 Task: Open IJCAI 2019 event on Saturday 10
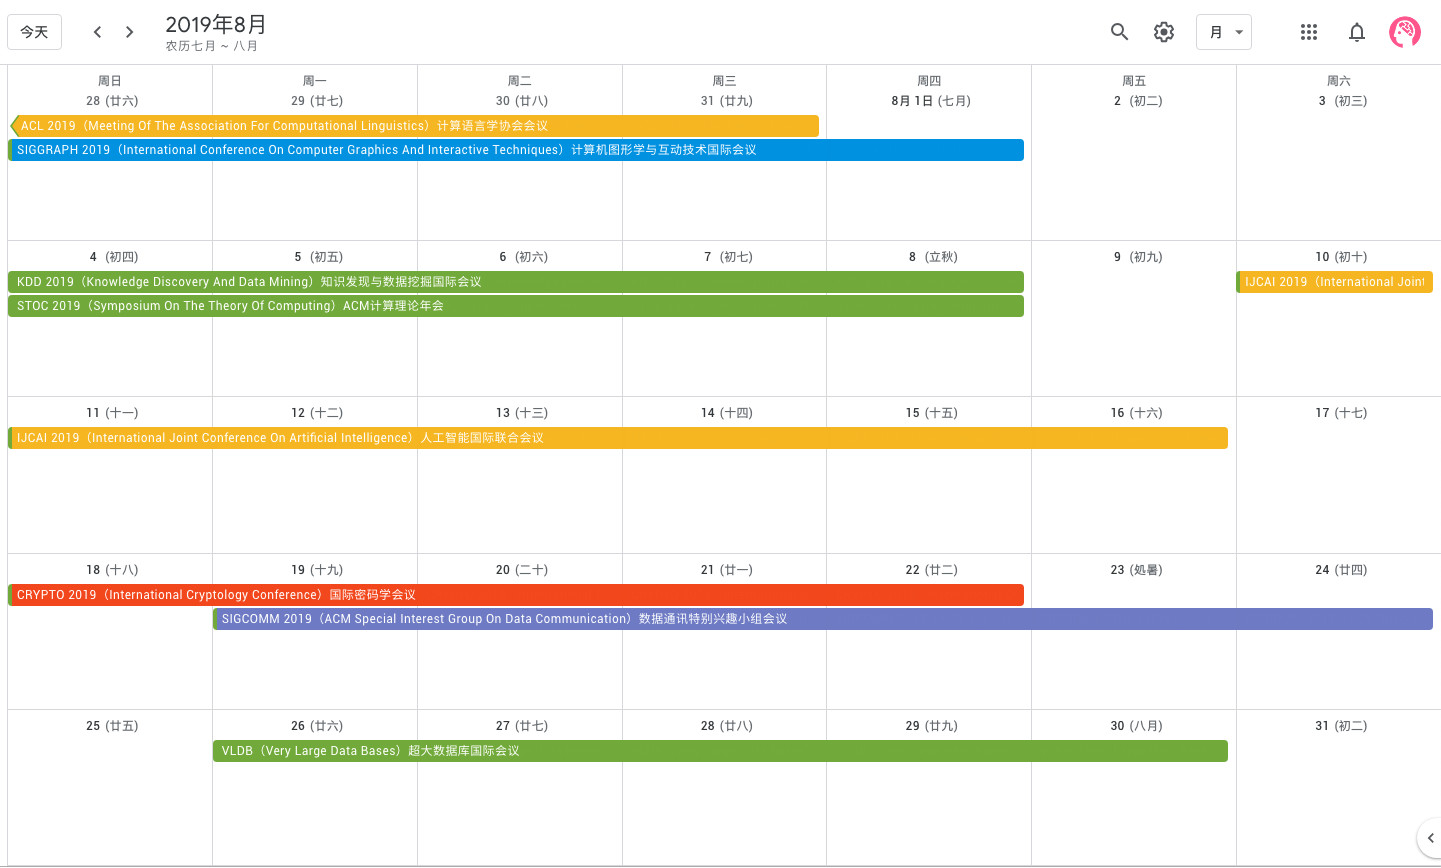coord(1335,282)
